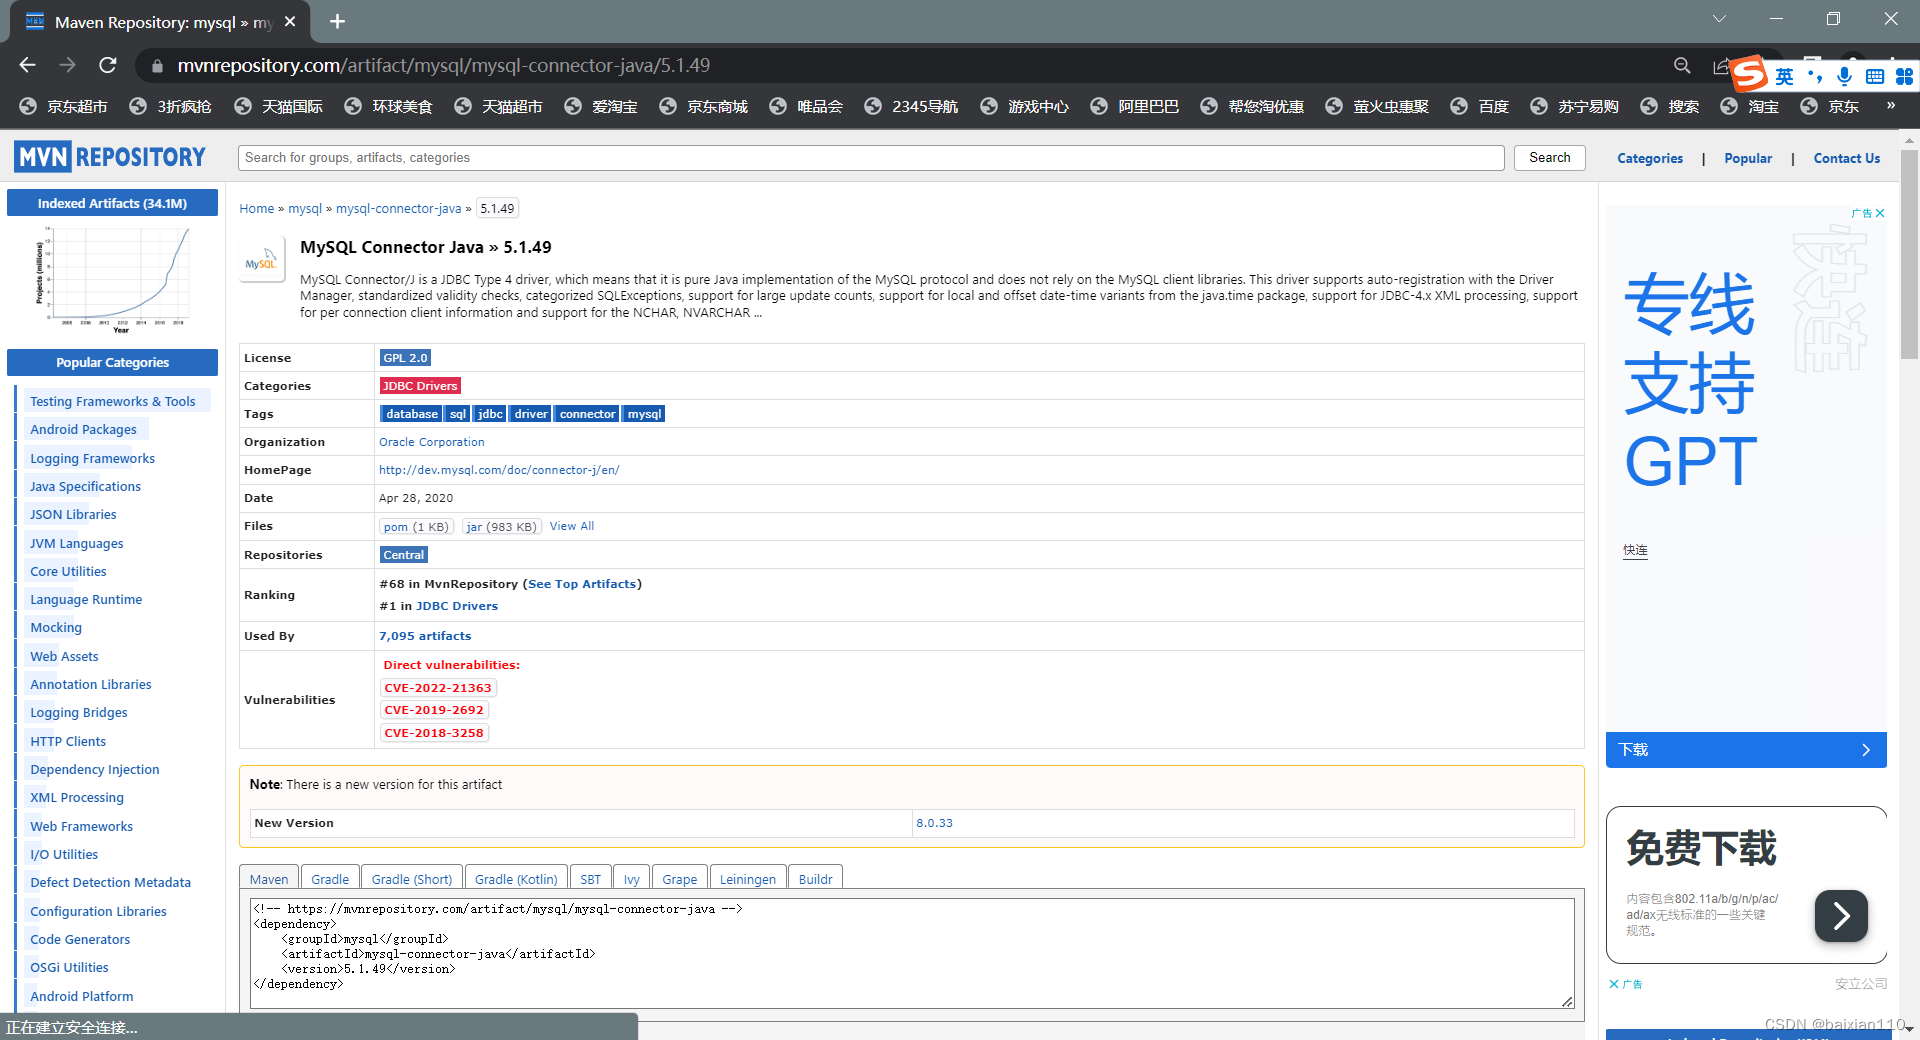Click the 'database' tag
The image size is (1920, 1040).
point(411,414)
